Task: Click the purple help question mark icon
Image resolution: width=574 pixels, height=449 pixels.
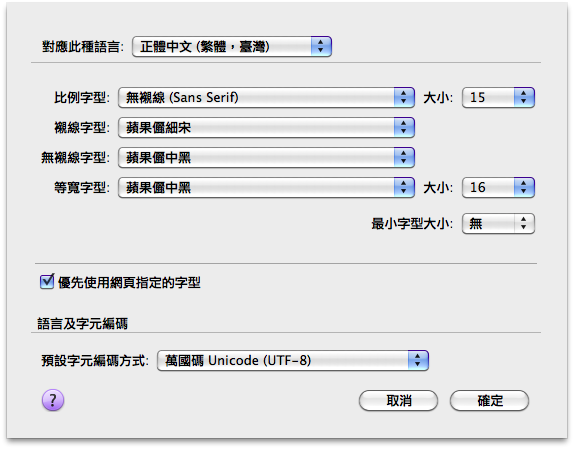Action: (x=53, y=400)
